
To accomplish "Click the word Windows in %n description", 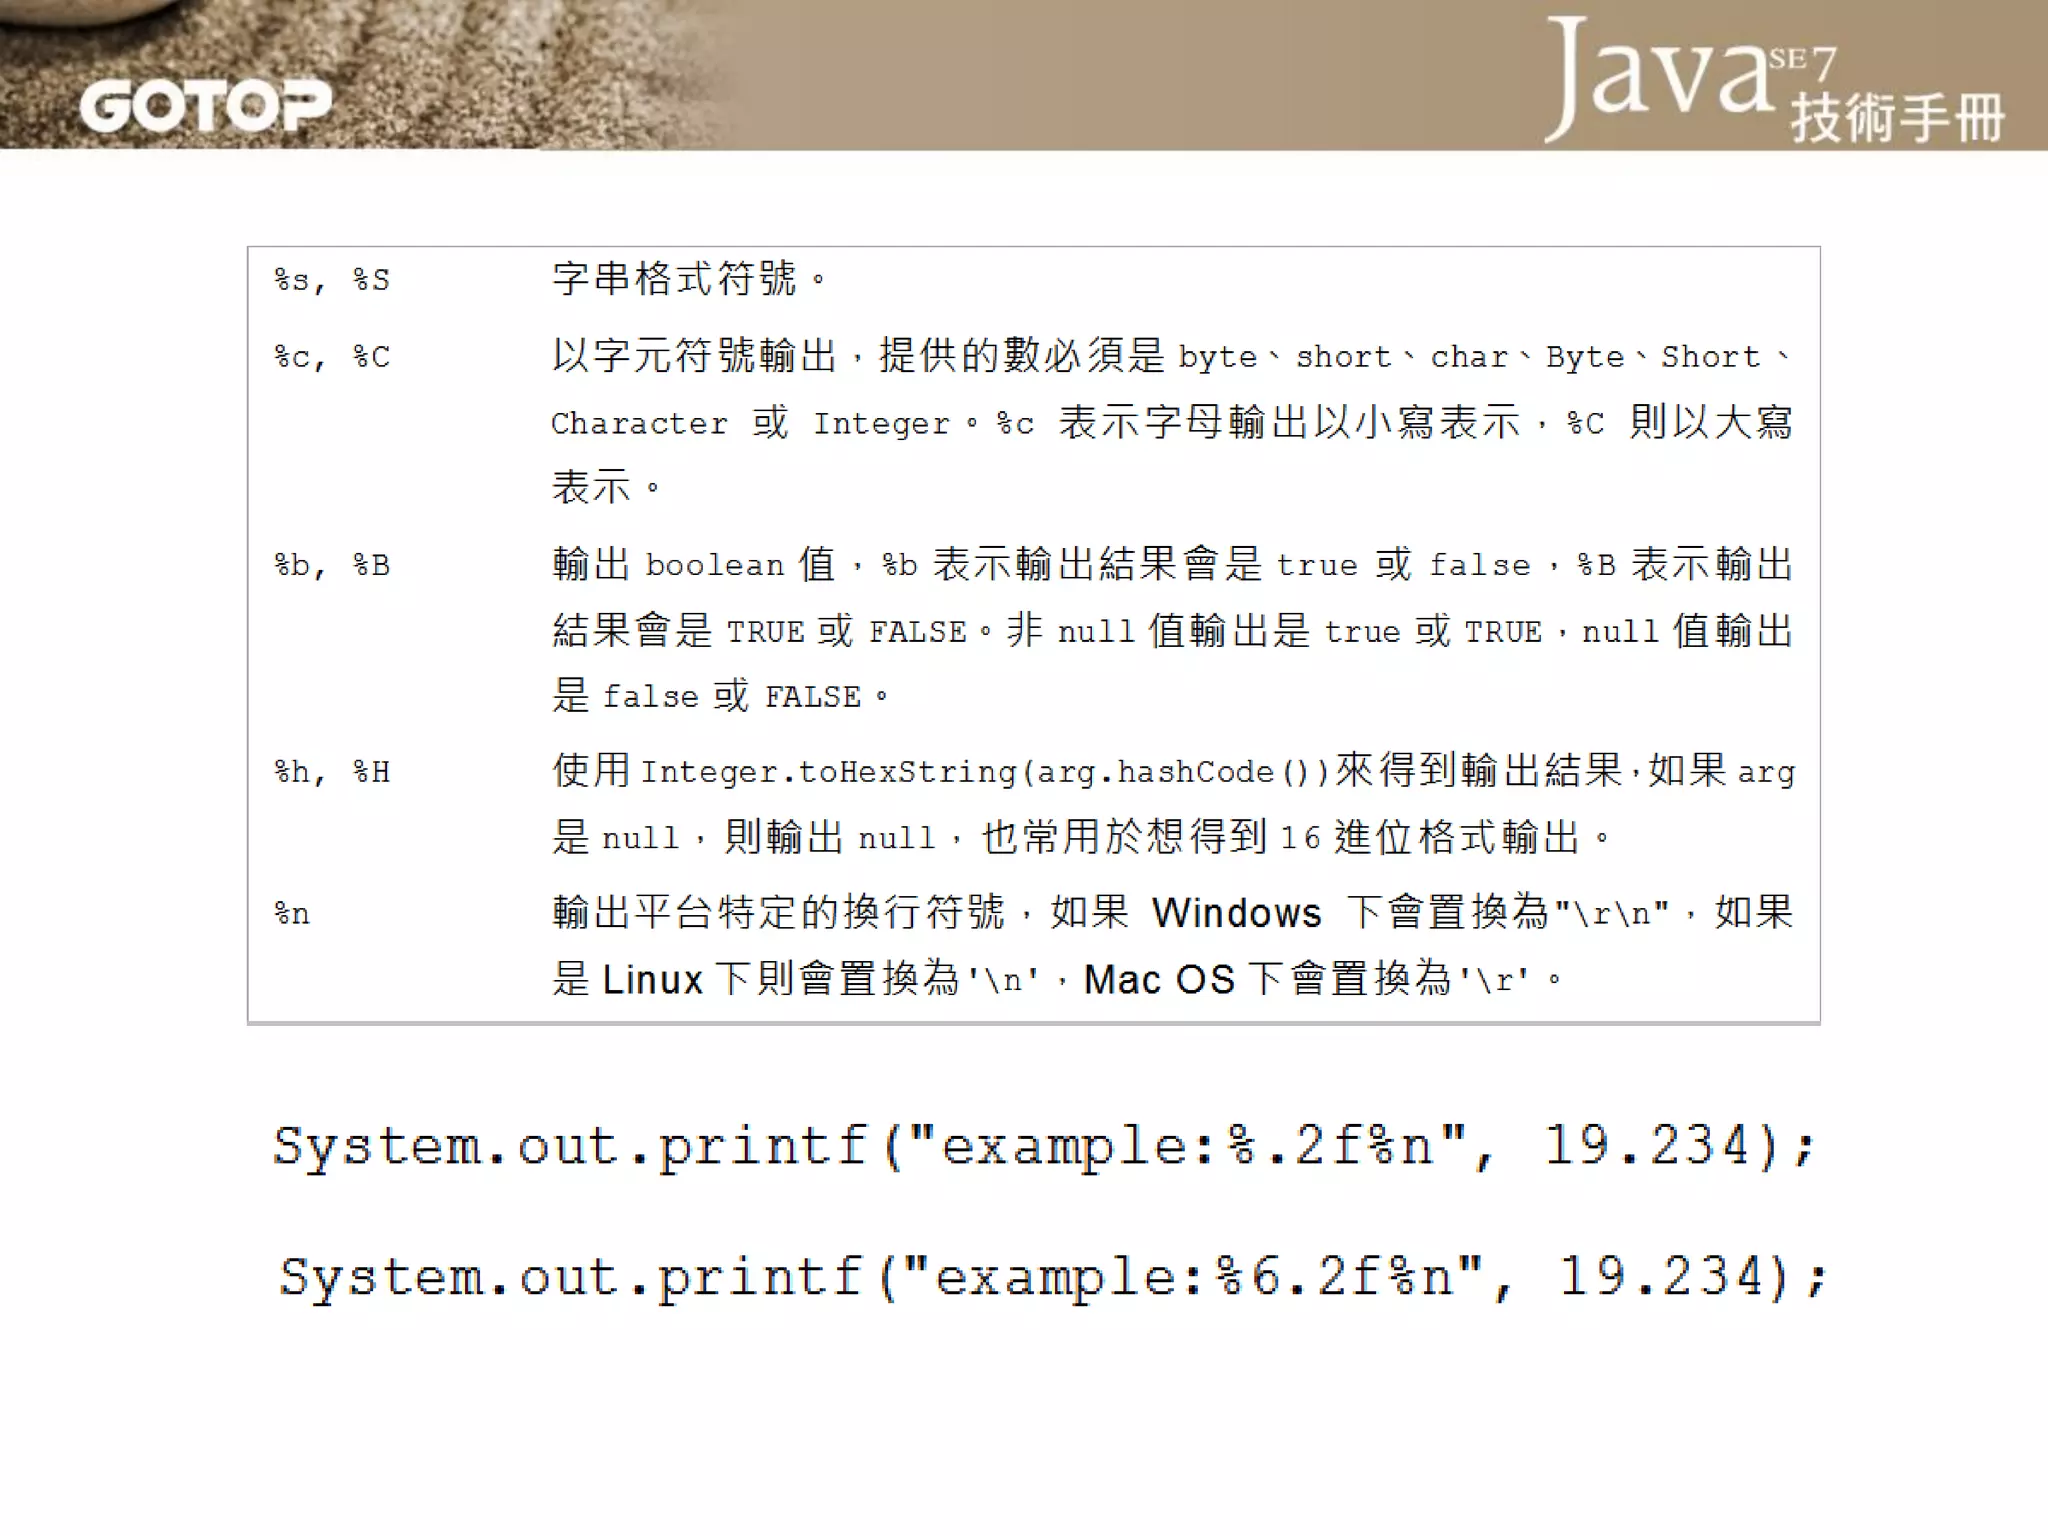I will pyautogui.click(x=1236, y=913).
